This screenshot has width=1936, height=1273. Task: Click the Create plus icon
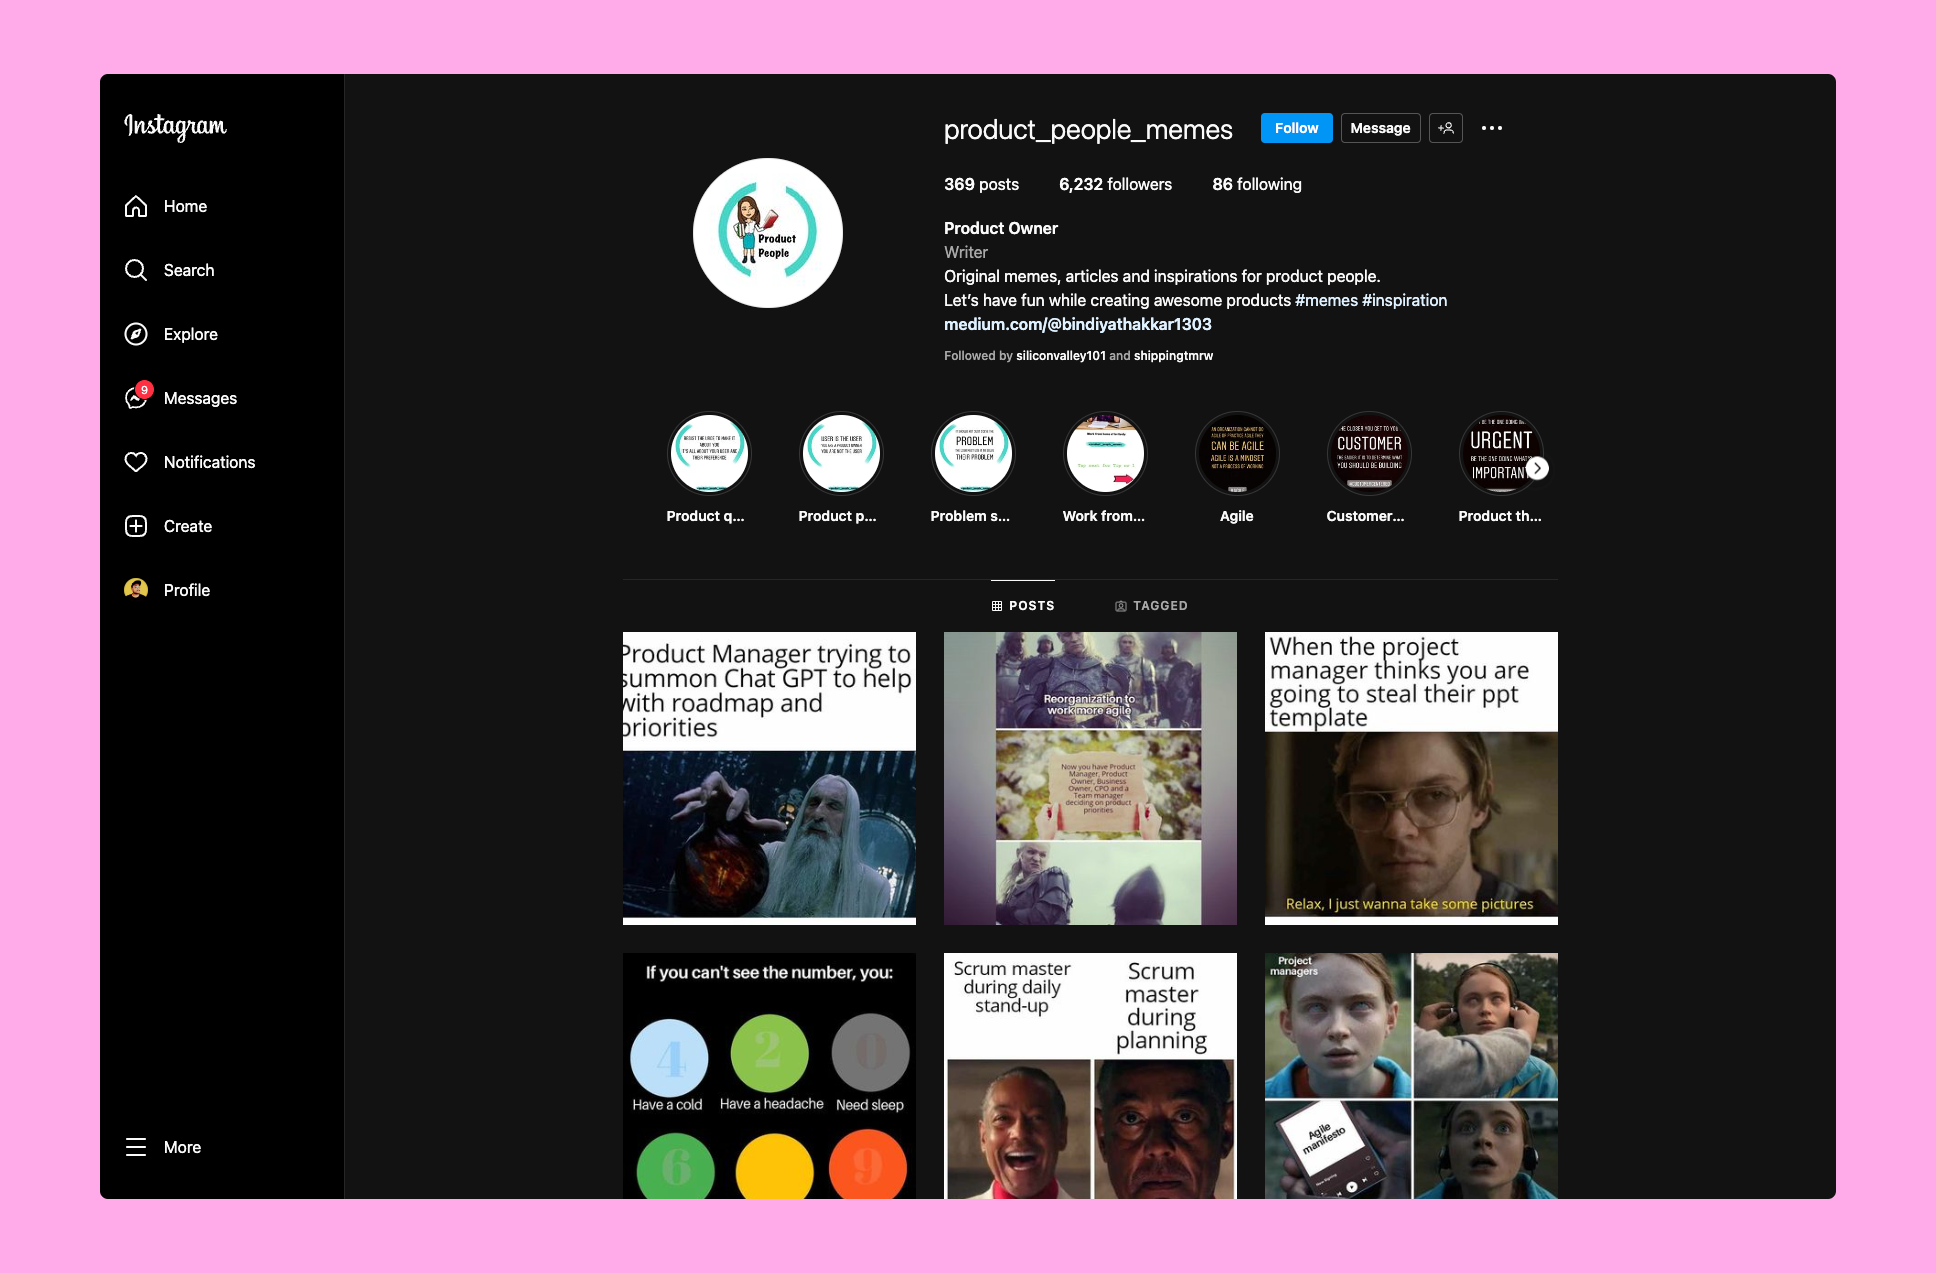click(136, 524)
